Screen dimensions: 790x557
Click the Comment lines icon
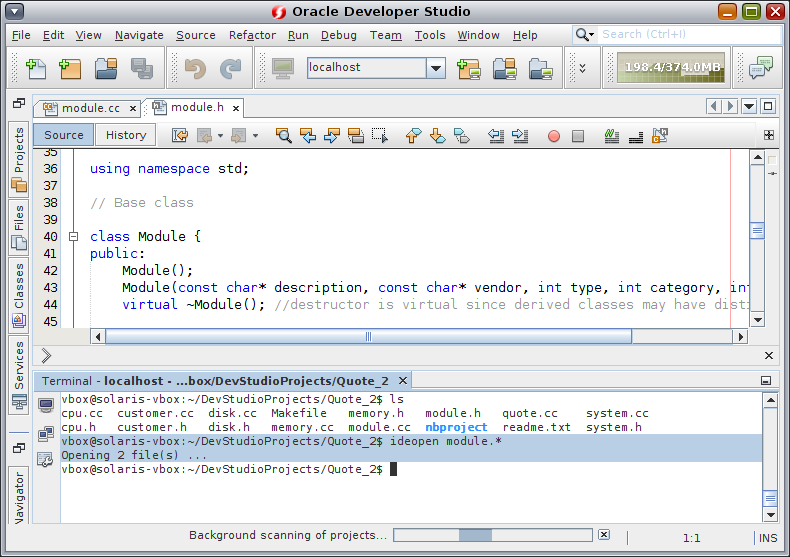[612, 135]
